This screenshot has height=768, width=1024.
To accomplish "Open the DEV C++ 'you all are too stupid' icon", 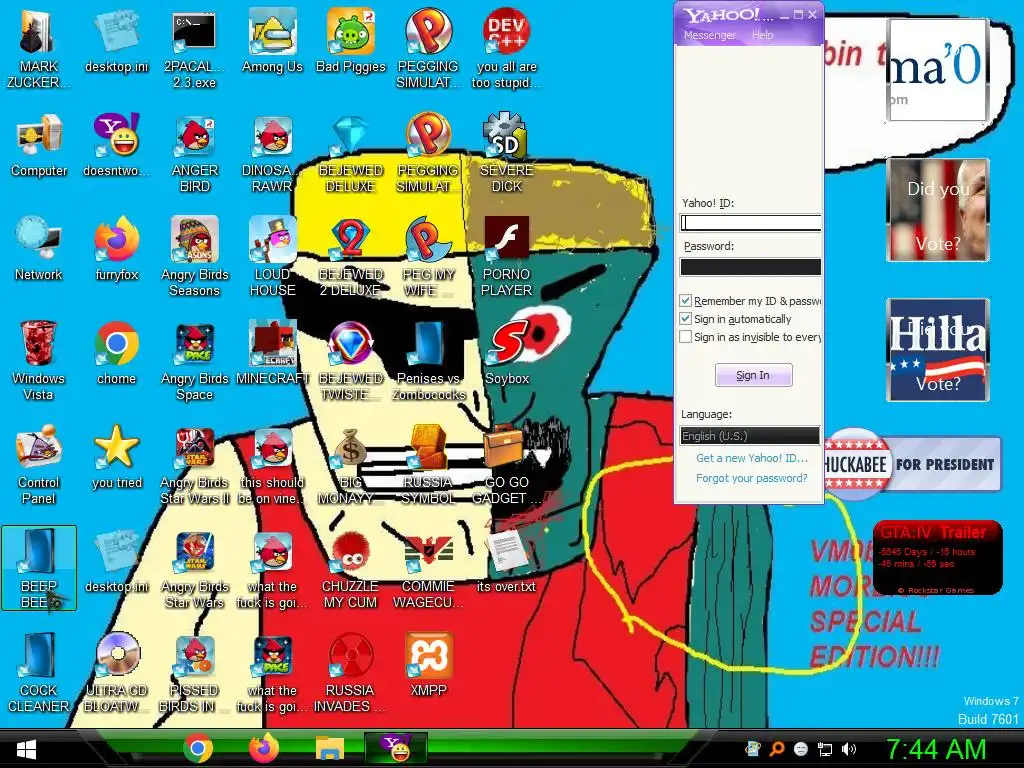I will (x=507, y=50).
